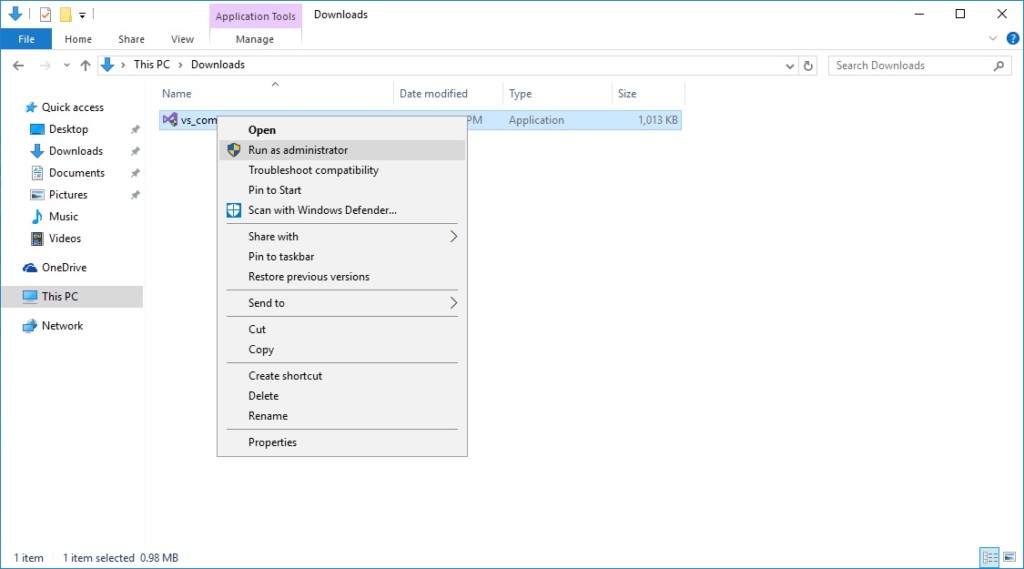Open Desktop in the navigation pane
Screen dimensions: 1024x569
click(68, 129)
